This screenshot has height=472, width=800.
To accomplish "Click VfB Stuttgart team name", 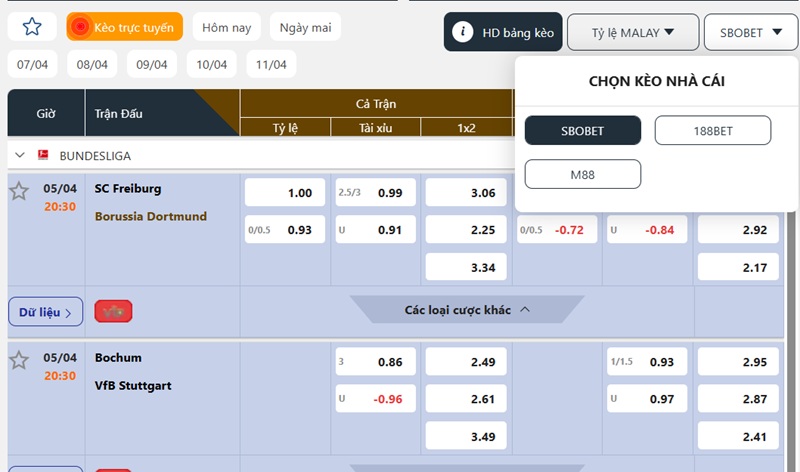I will tap(133, 386).
